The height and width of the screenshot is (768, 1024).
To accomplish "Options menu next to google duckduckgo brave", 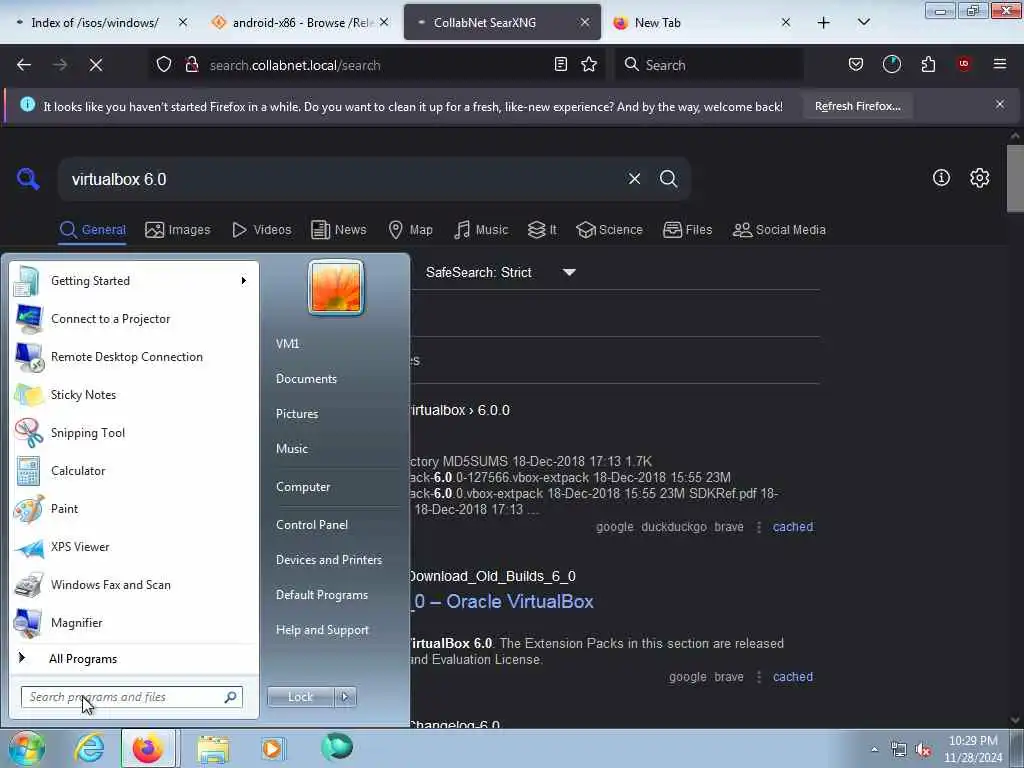I will pos(759,527).
